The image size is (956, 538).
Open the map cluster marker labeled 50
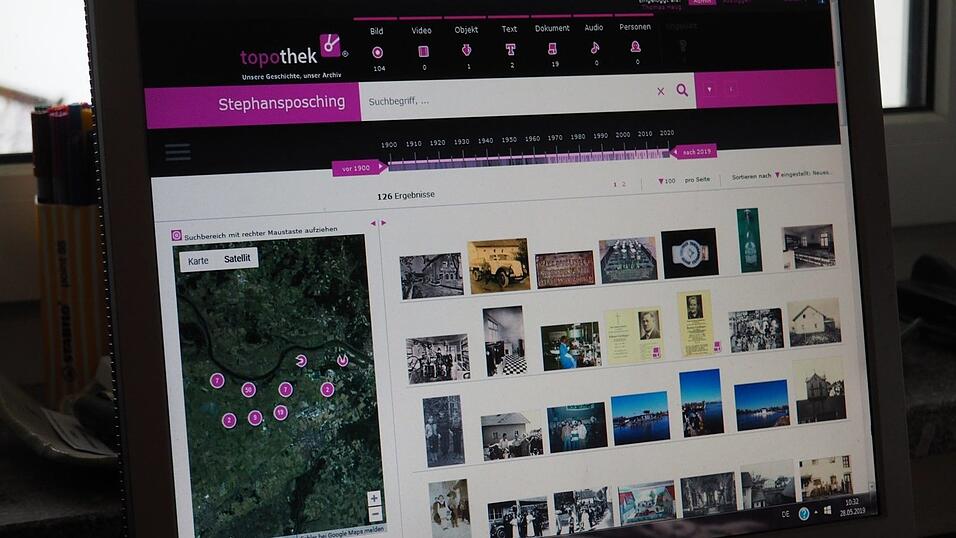[x=248, y=390]
